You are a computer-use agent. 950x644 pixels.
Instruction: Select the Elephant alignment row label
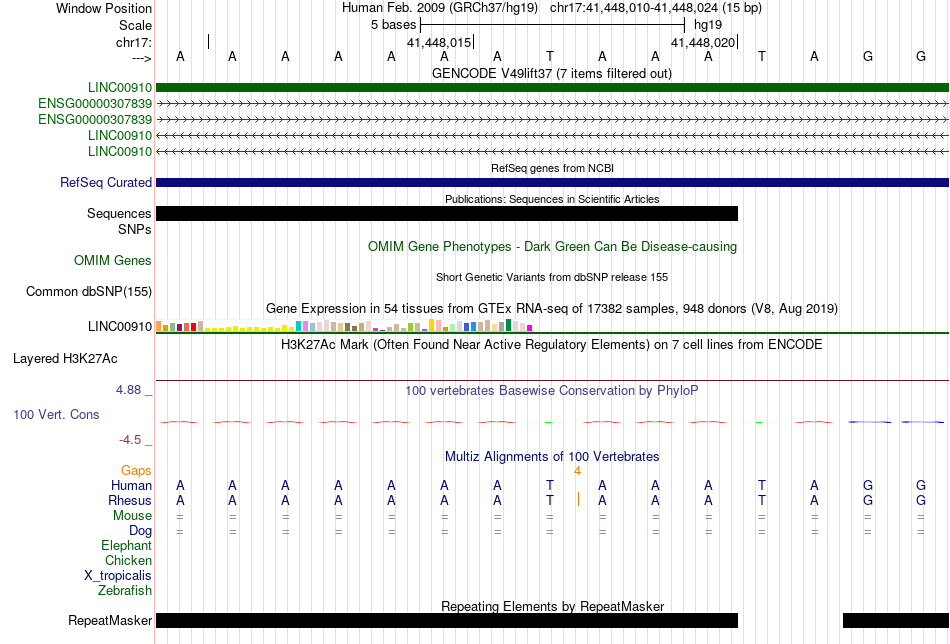coord(126,545)
